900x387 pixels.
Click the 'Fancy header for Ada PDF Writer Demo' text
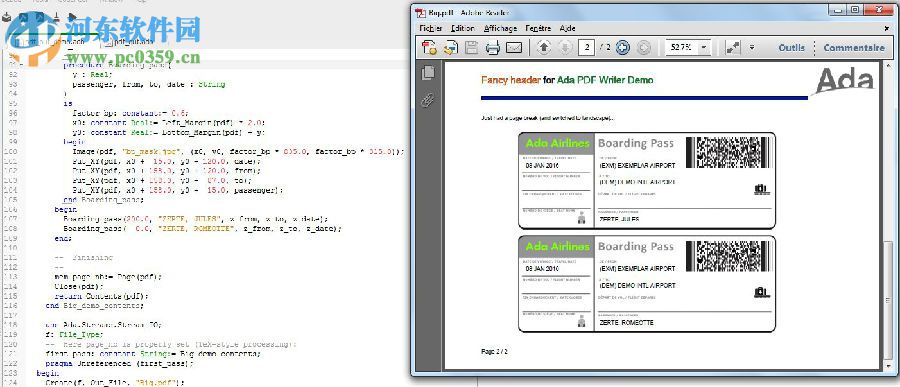tap(567, 80)
